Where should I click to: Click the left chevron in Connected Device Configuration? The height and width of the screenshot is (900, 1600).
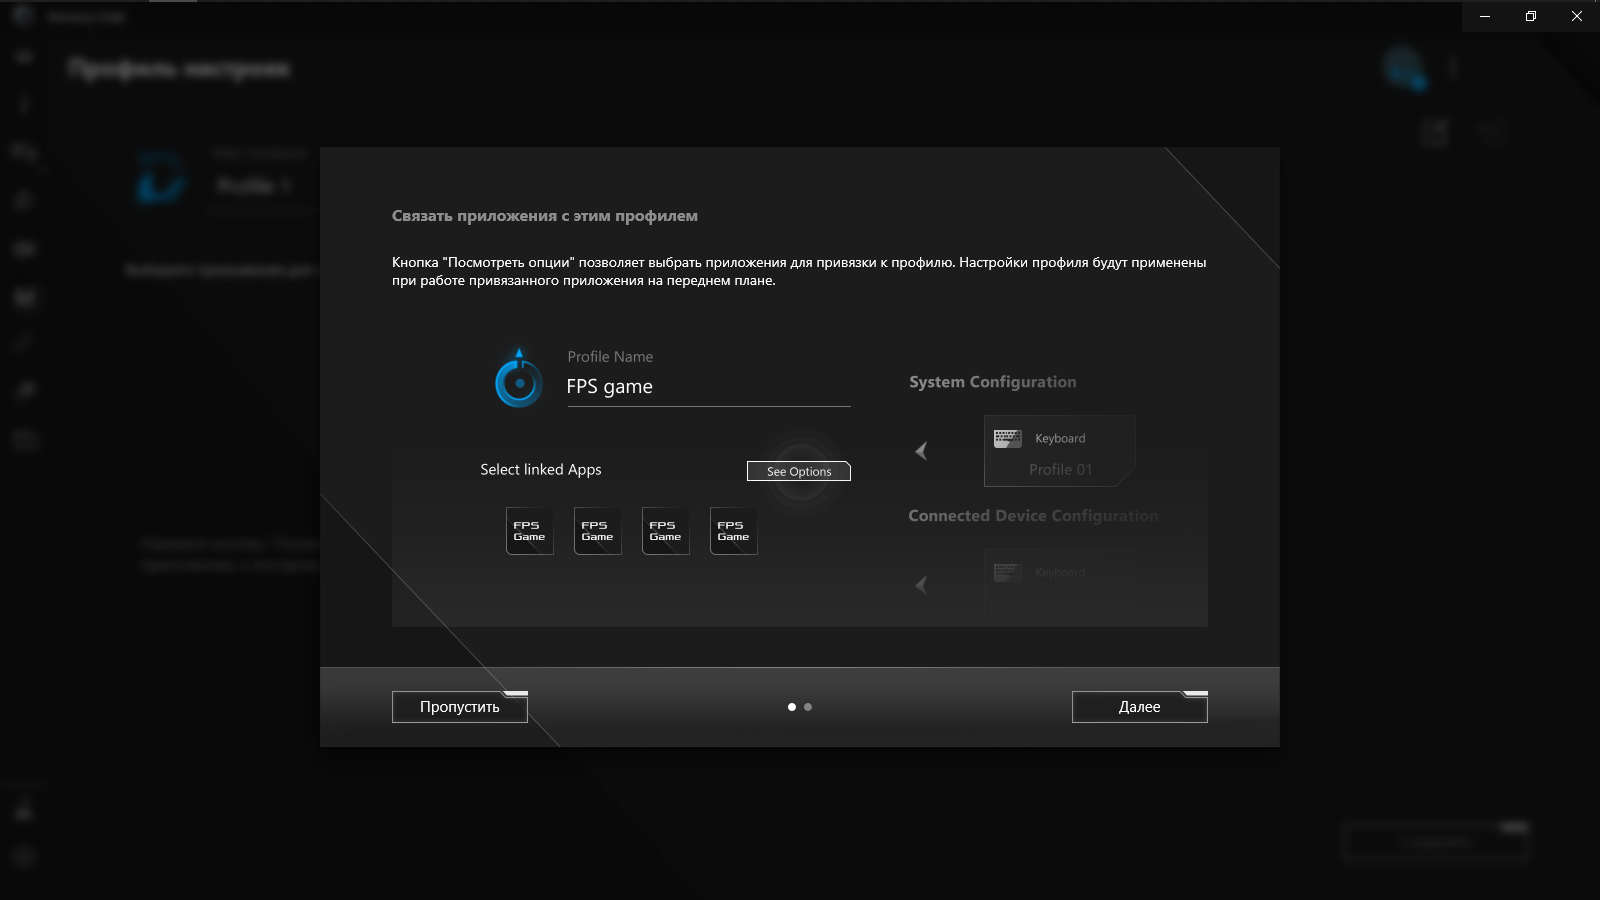coord(922,586)
